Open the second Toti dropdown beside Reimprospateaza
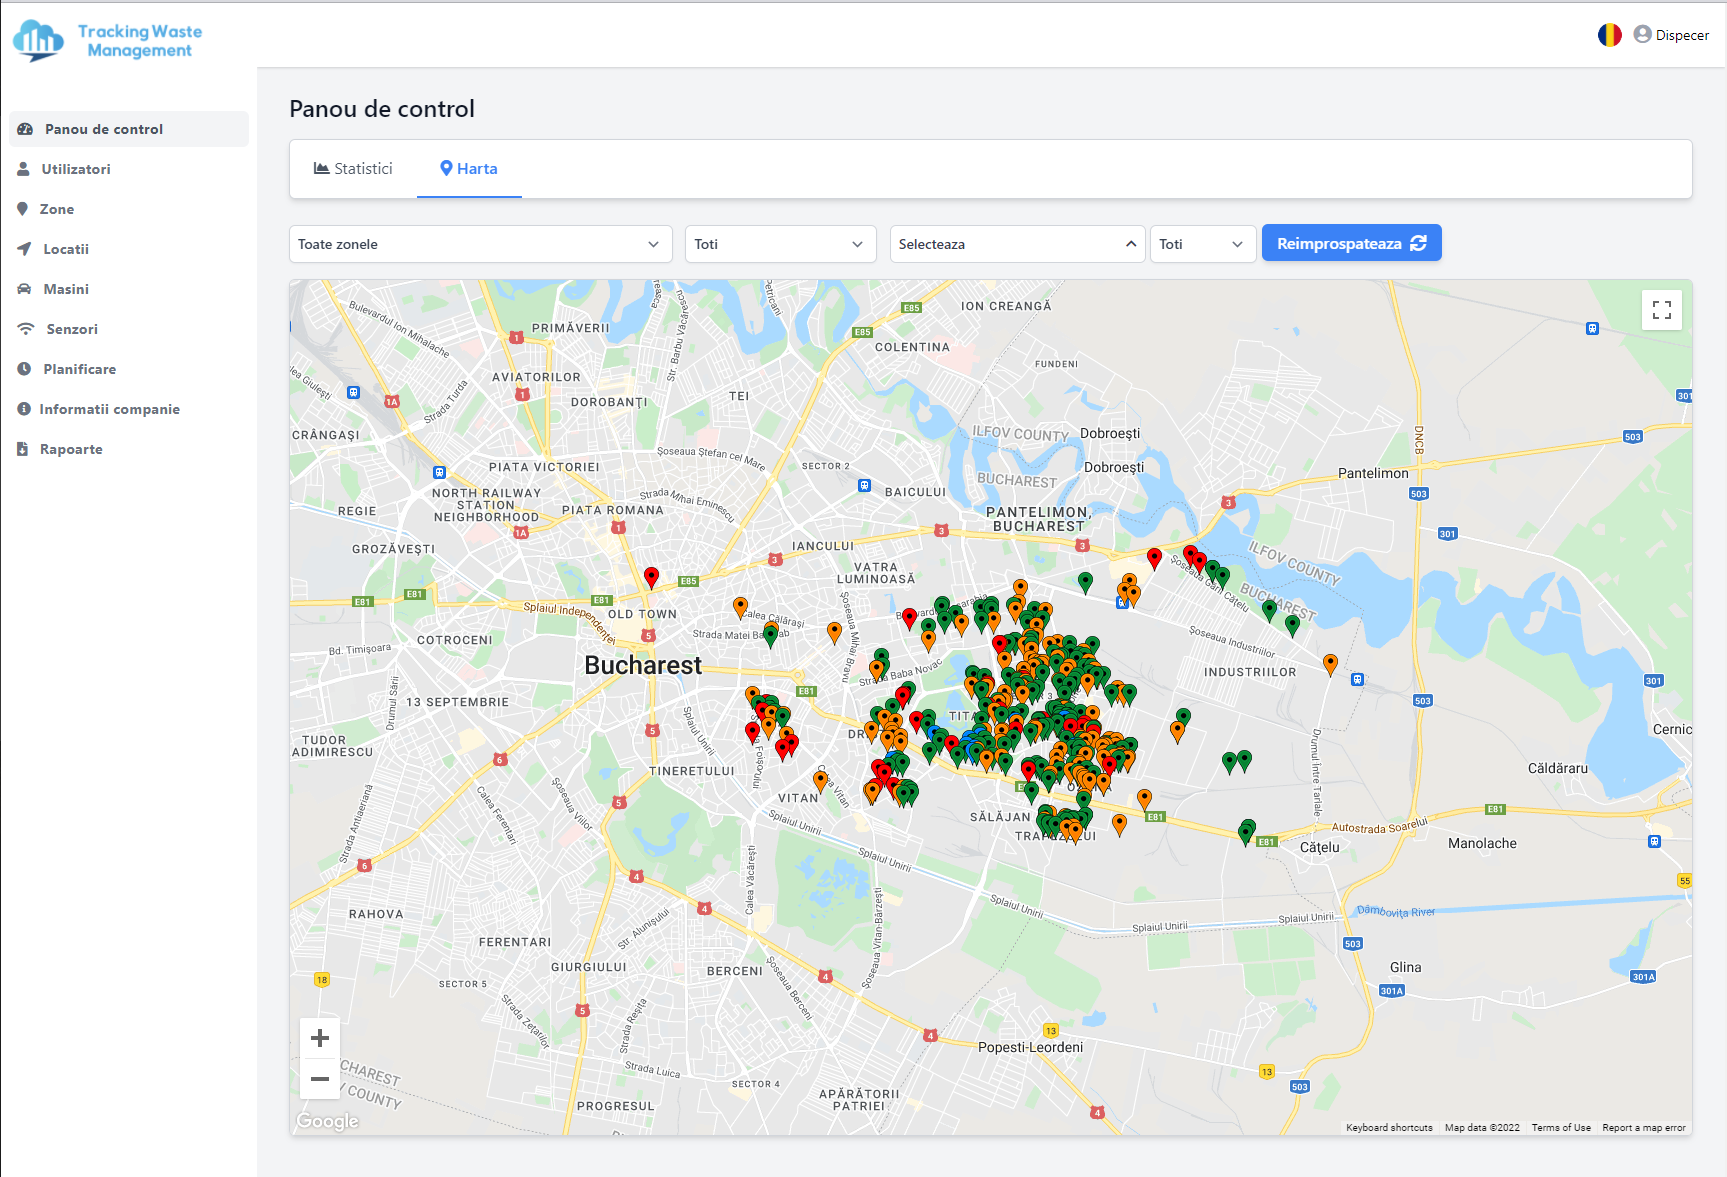 click(x=1202, y=244)
